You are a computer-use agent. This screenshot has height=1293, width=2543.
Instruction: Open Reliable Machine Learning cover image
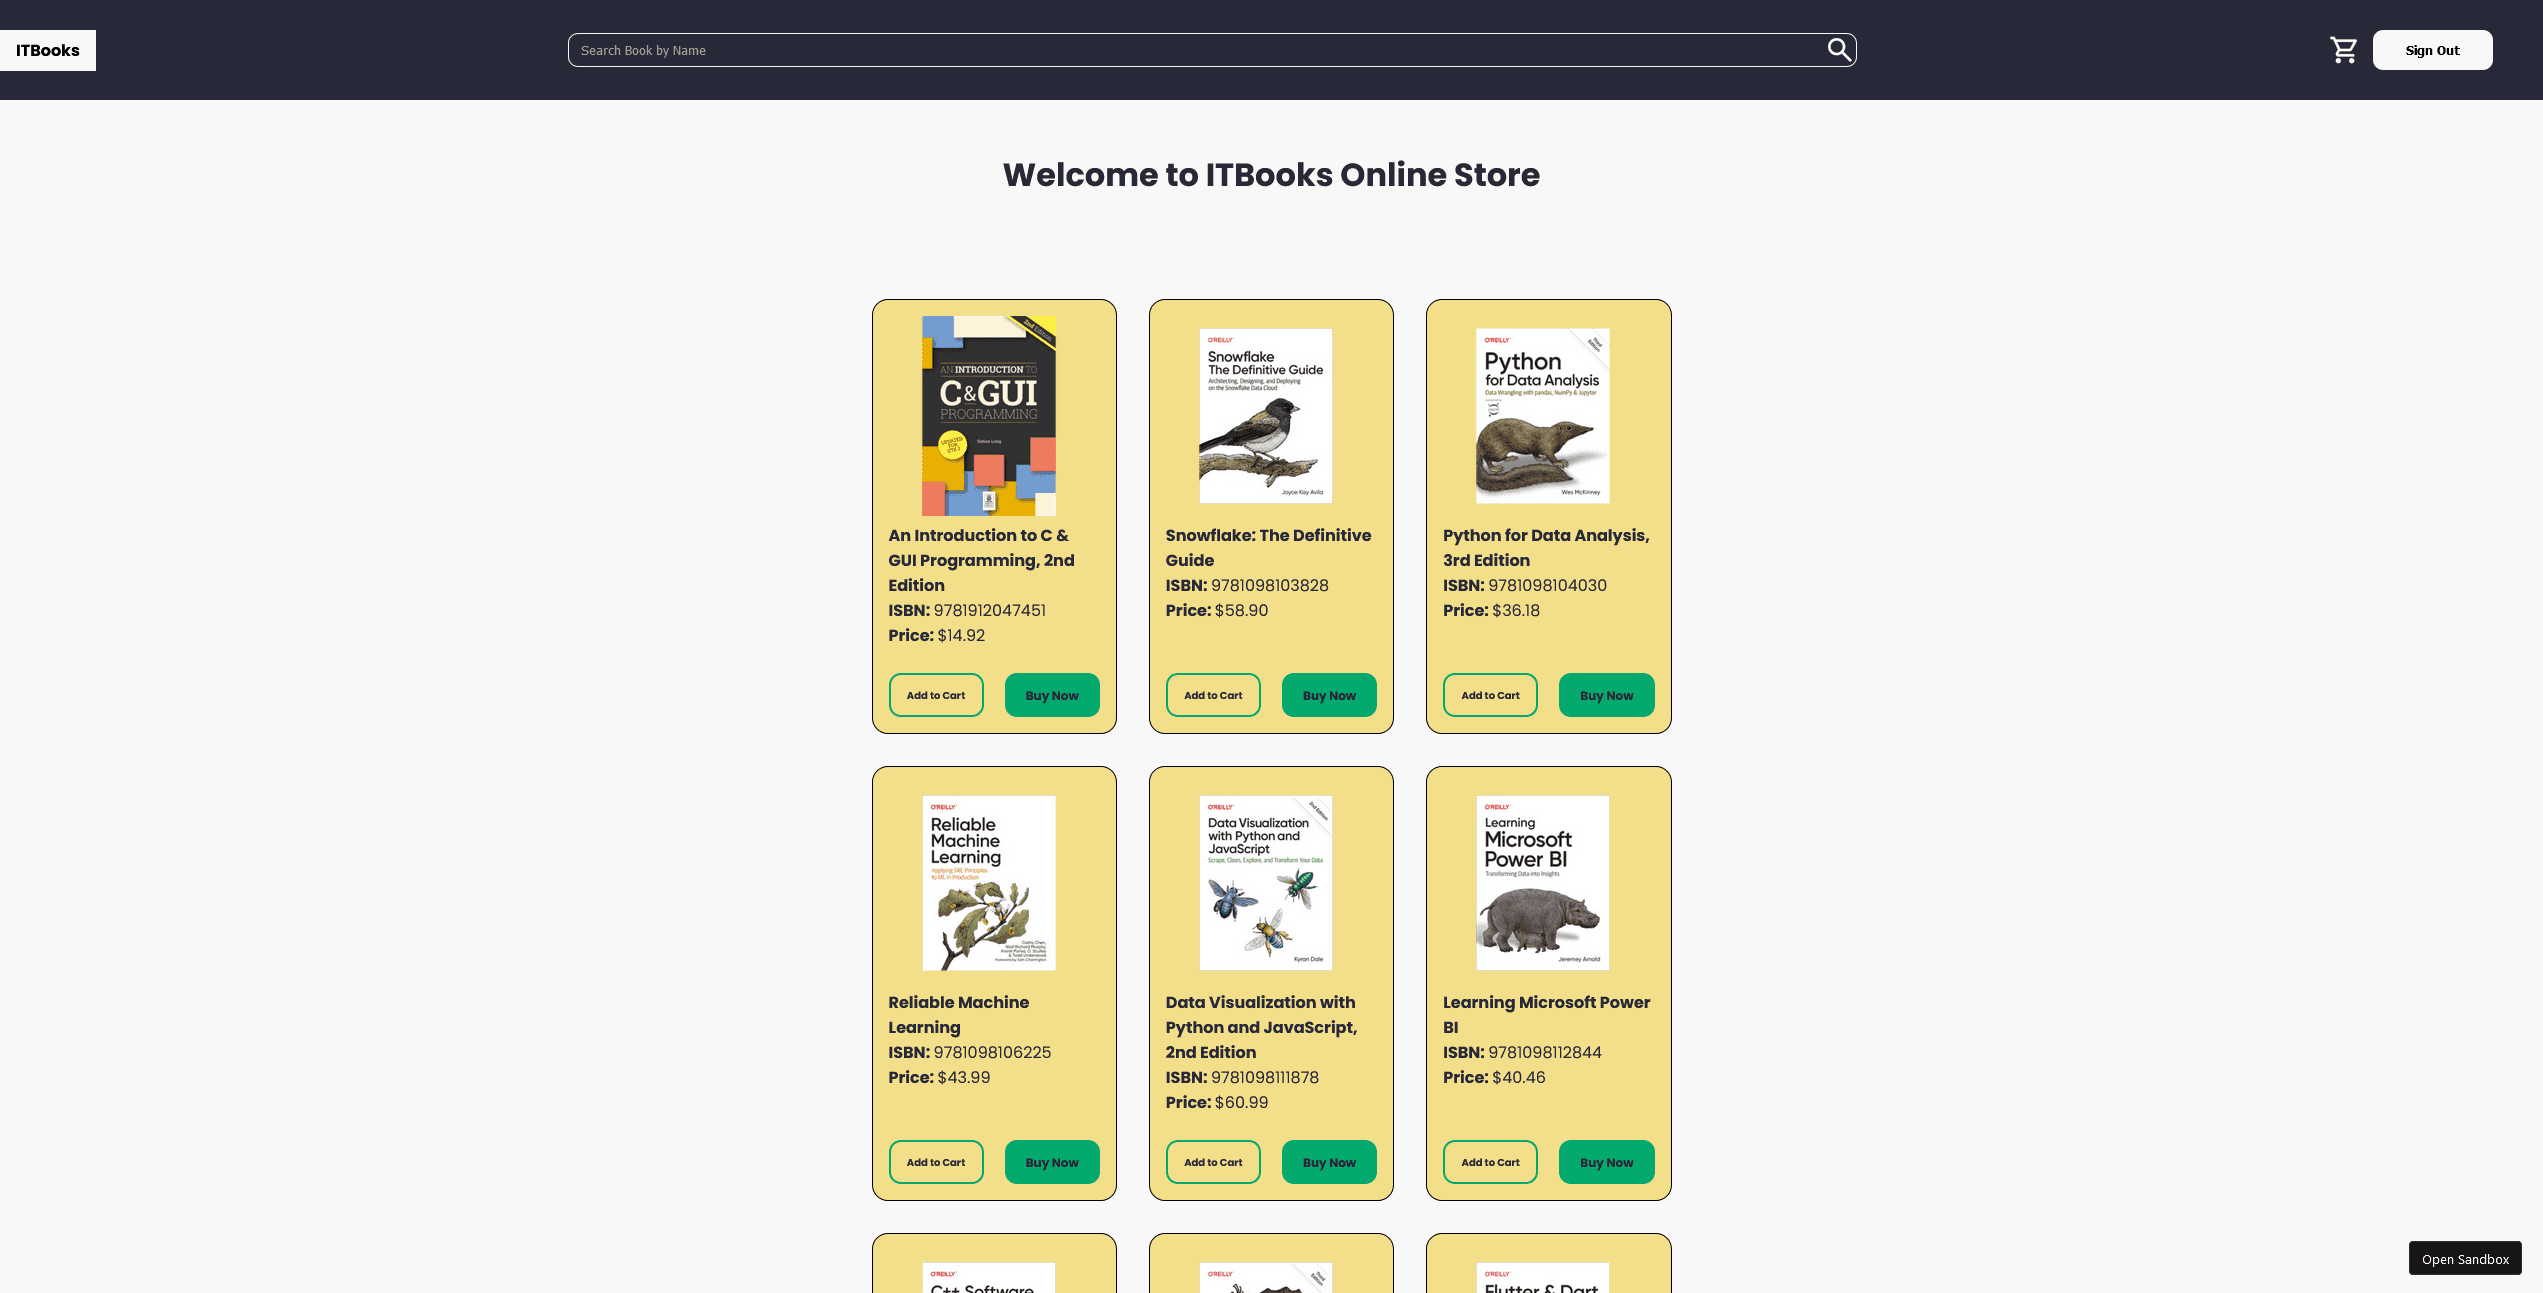click(x=989, y=883)
